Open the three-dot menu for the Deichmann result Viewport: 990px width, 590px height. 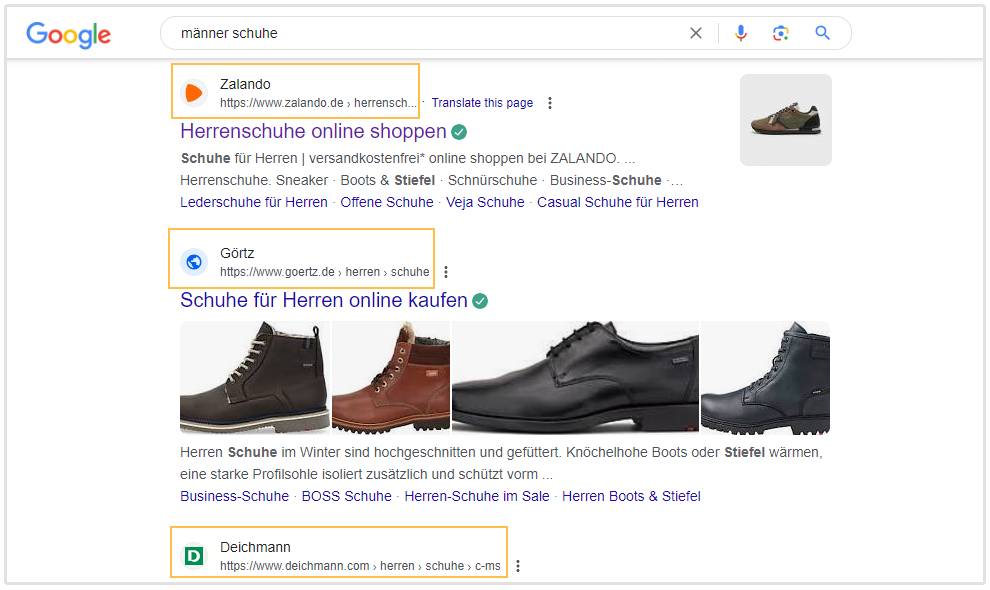point(518,565)
